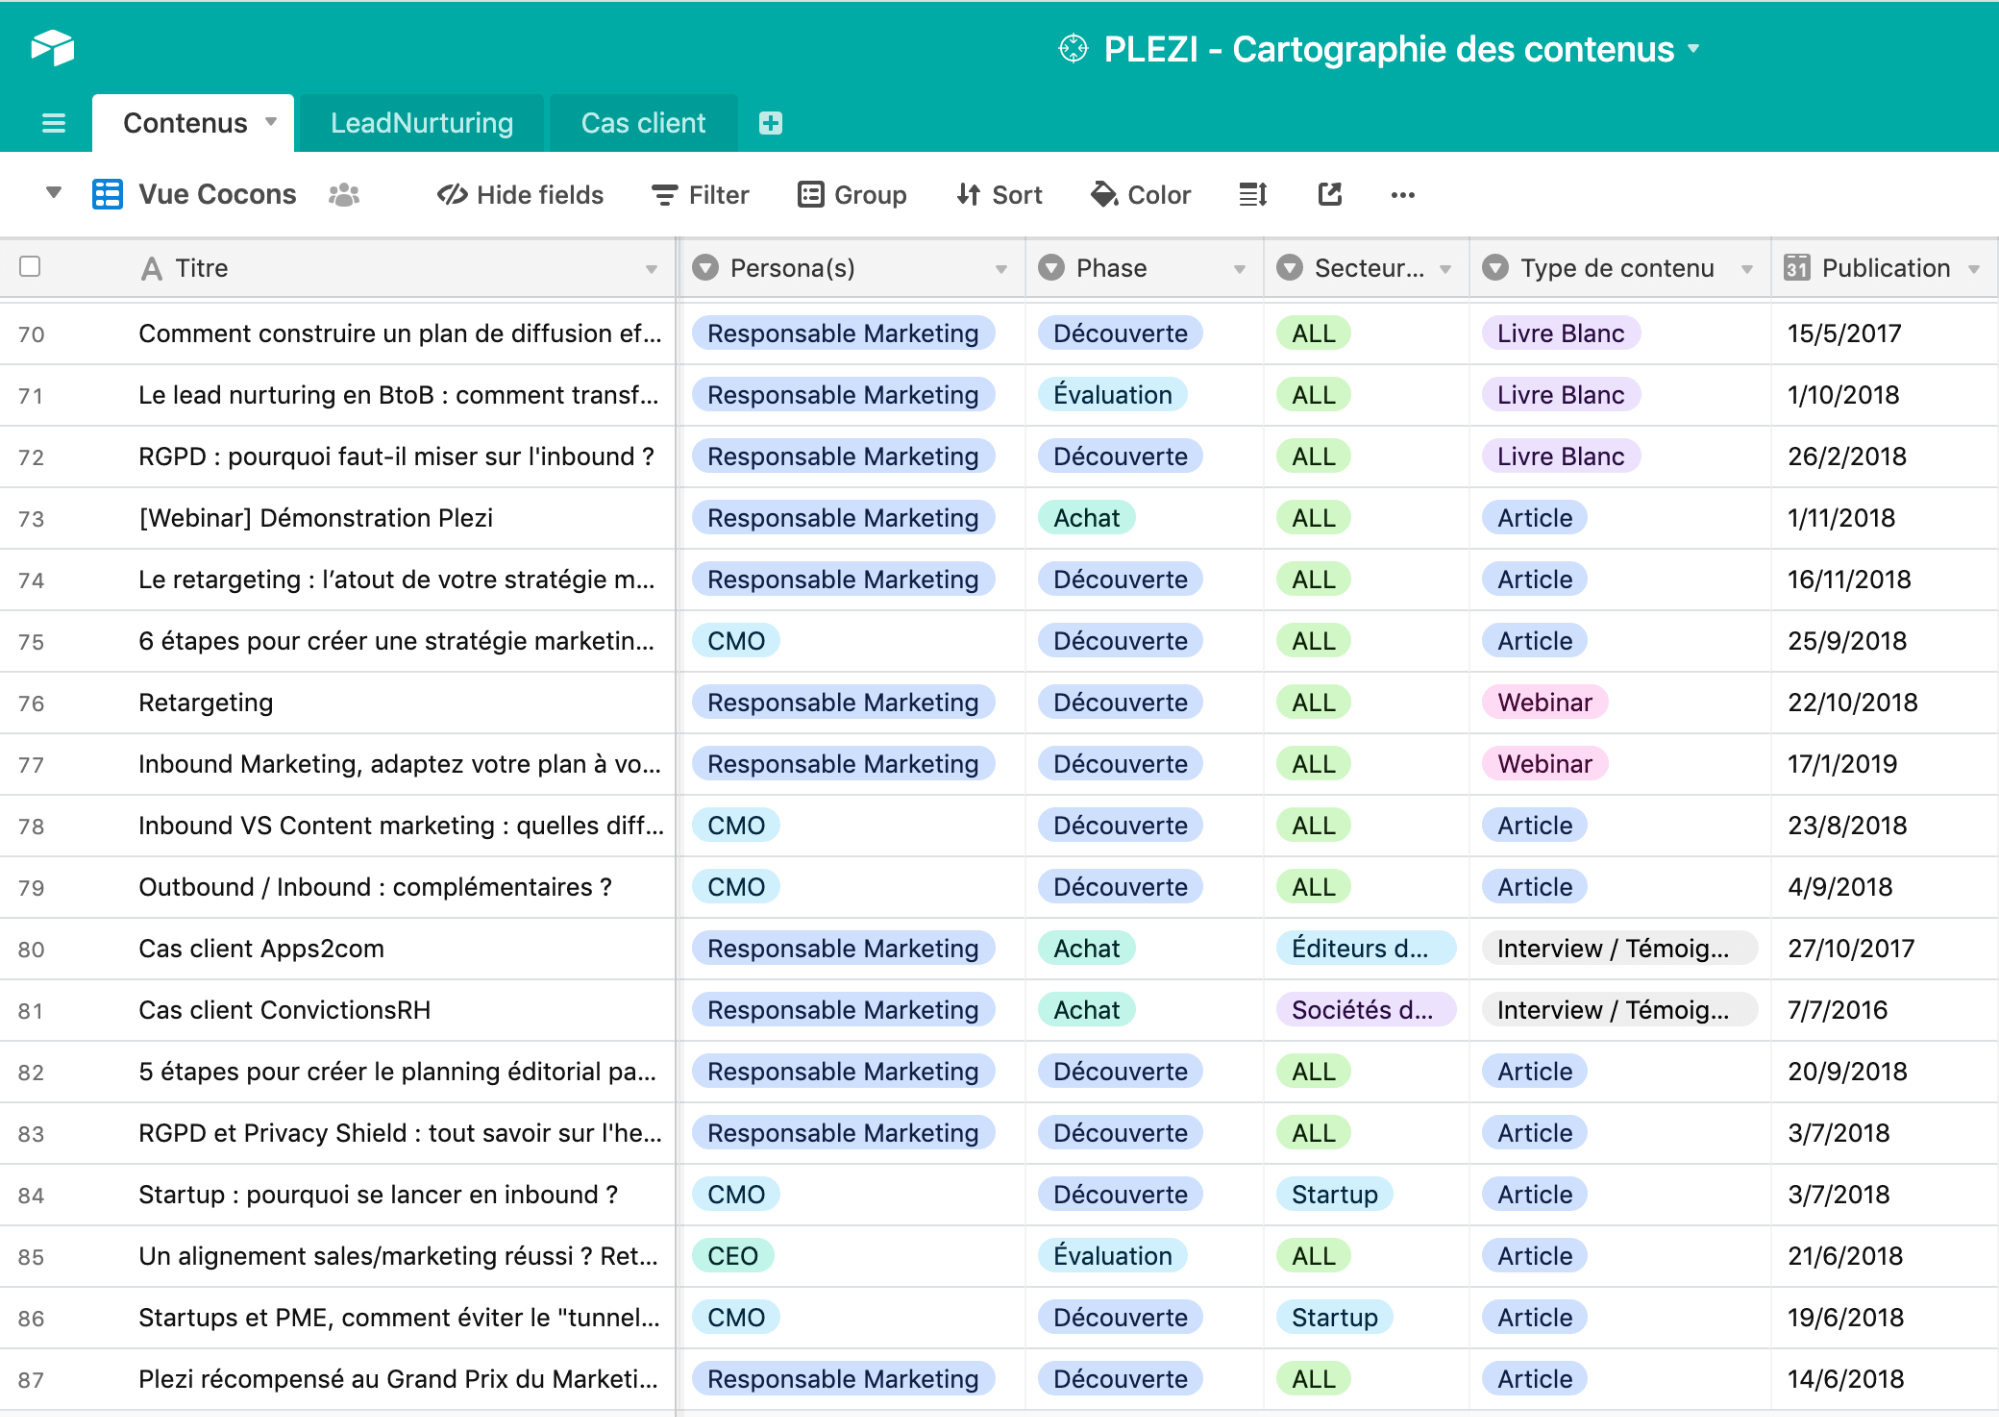Open the grid view icon for Vue Cocons
1999x1417 pixels.
(x=107, y=194)
